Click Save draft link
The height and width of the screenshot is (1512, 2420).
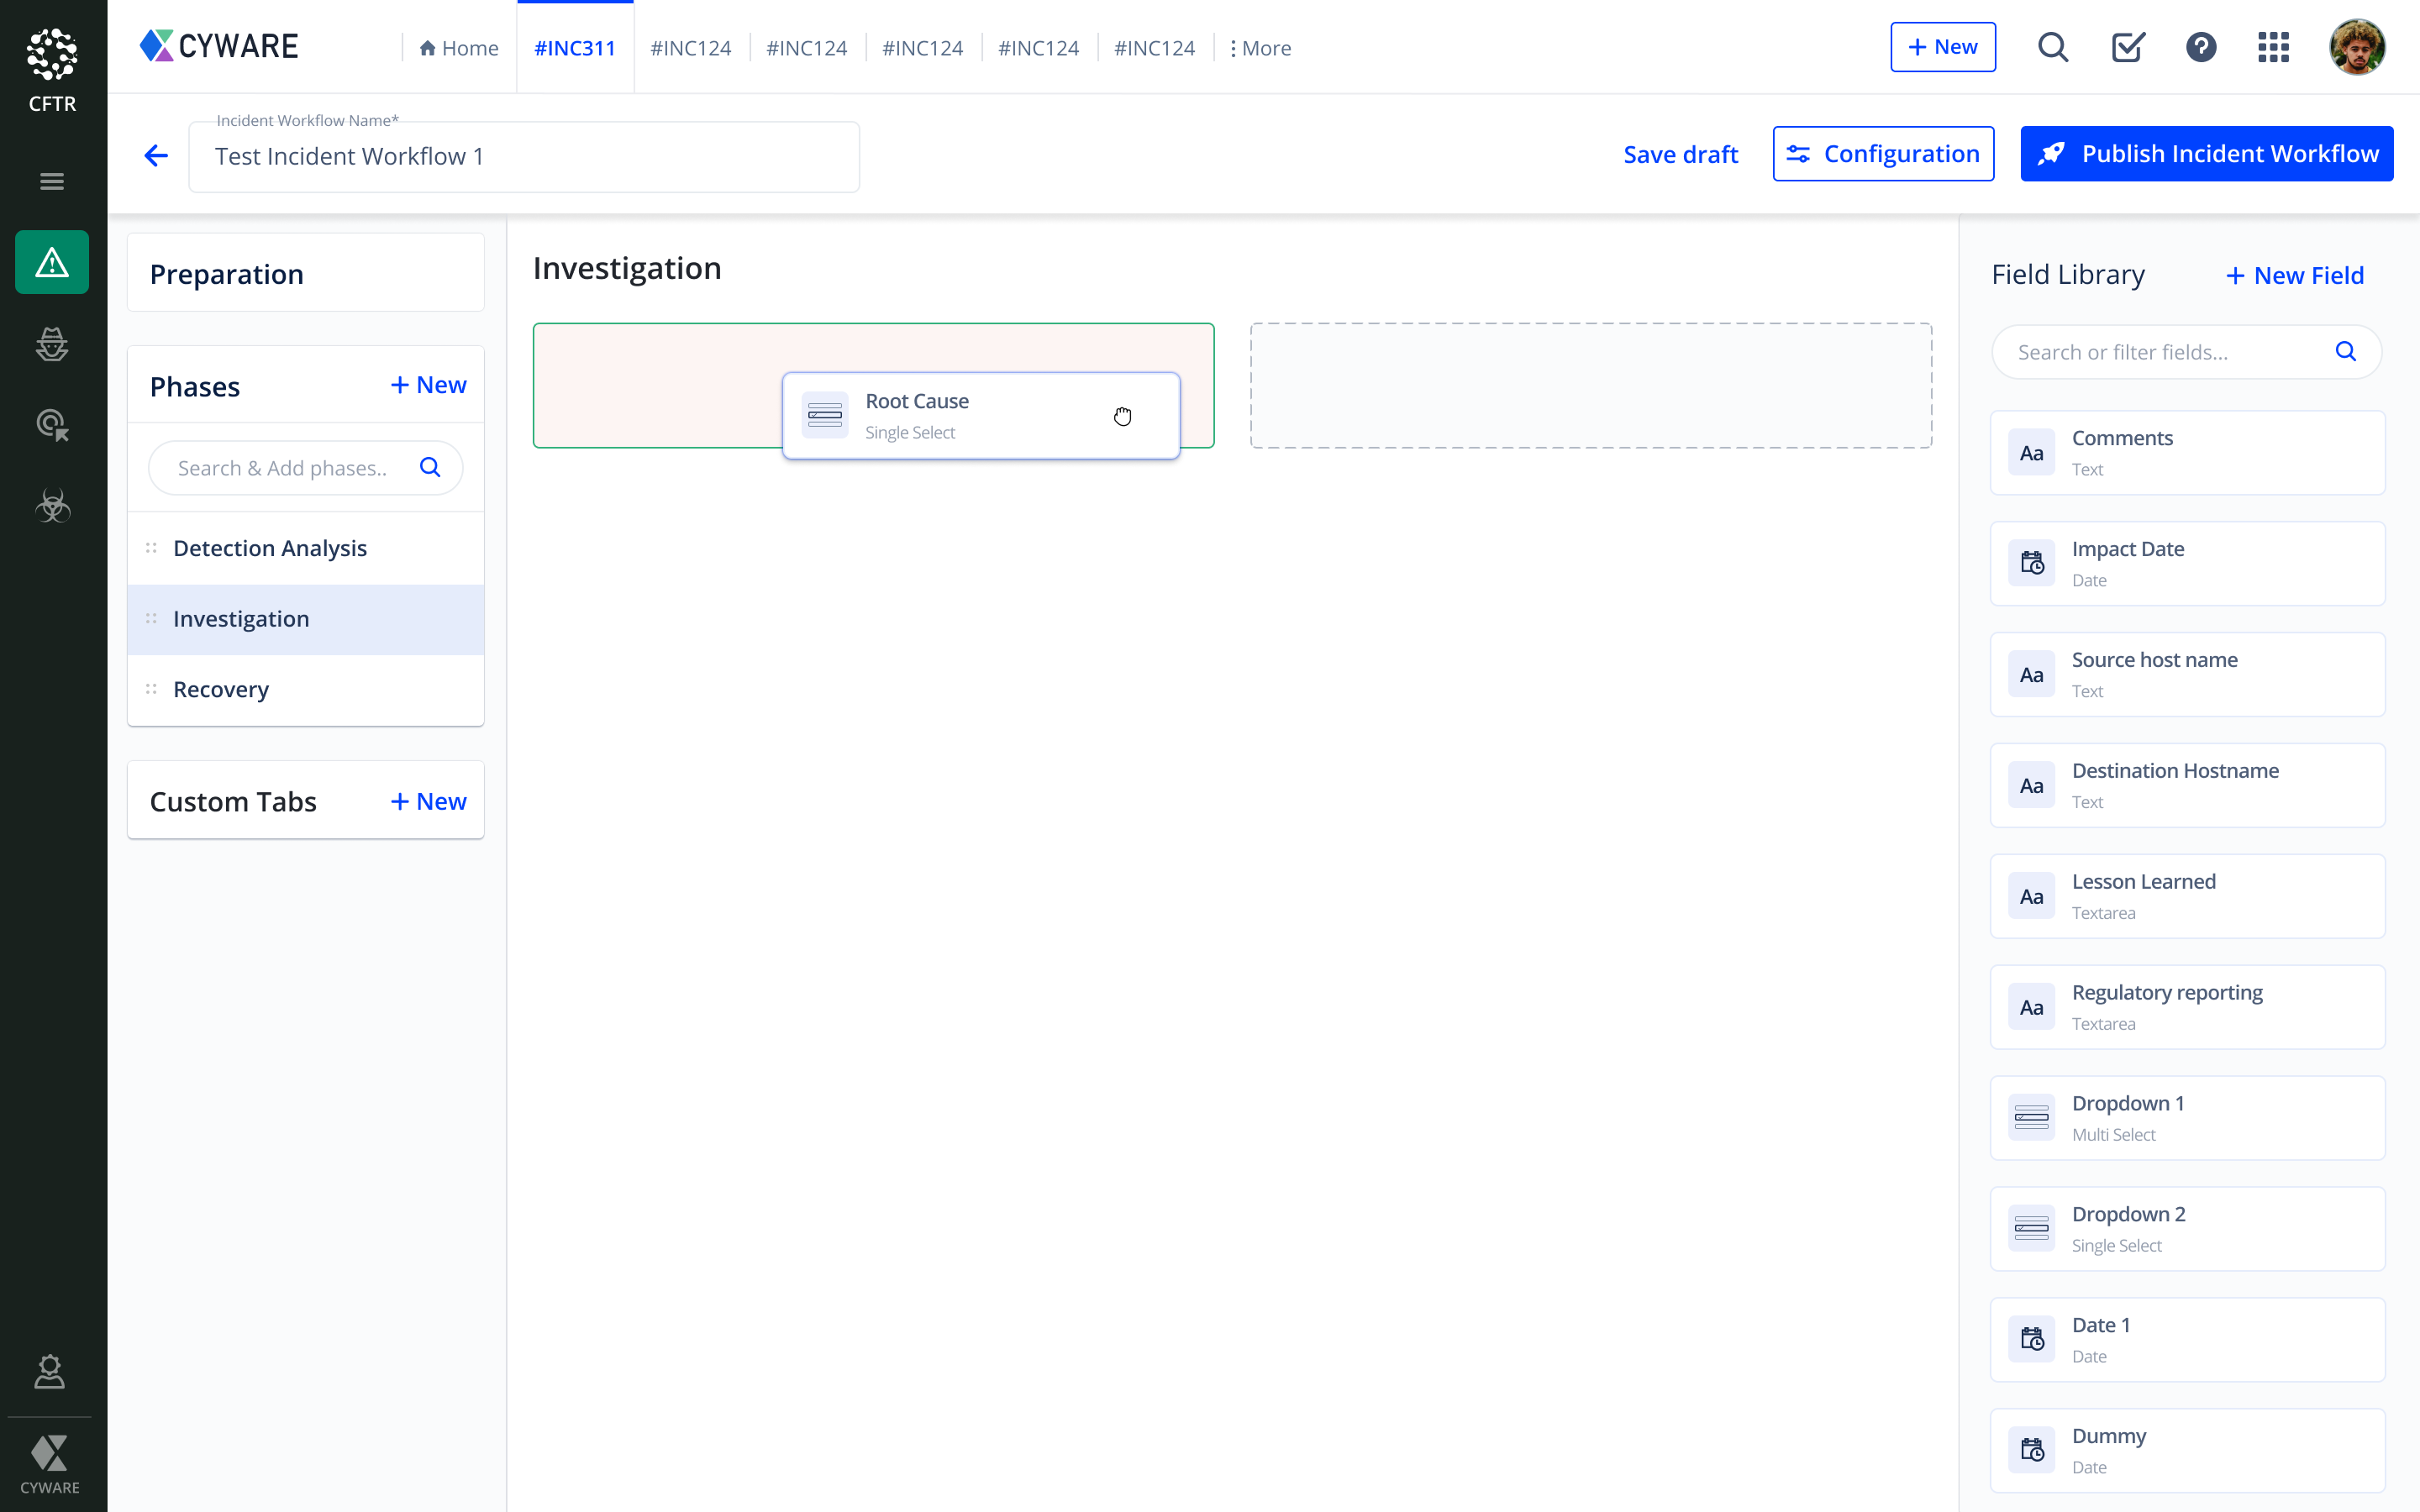click(1680, 154)
